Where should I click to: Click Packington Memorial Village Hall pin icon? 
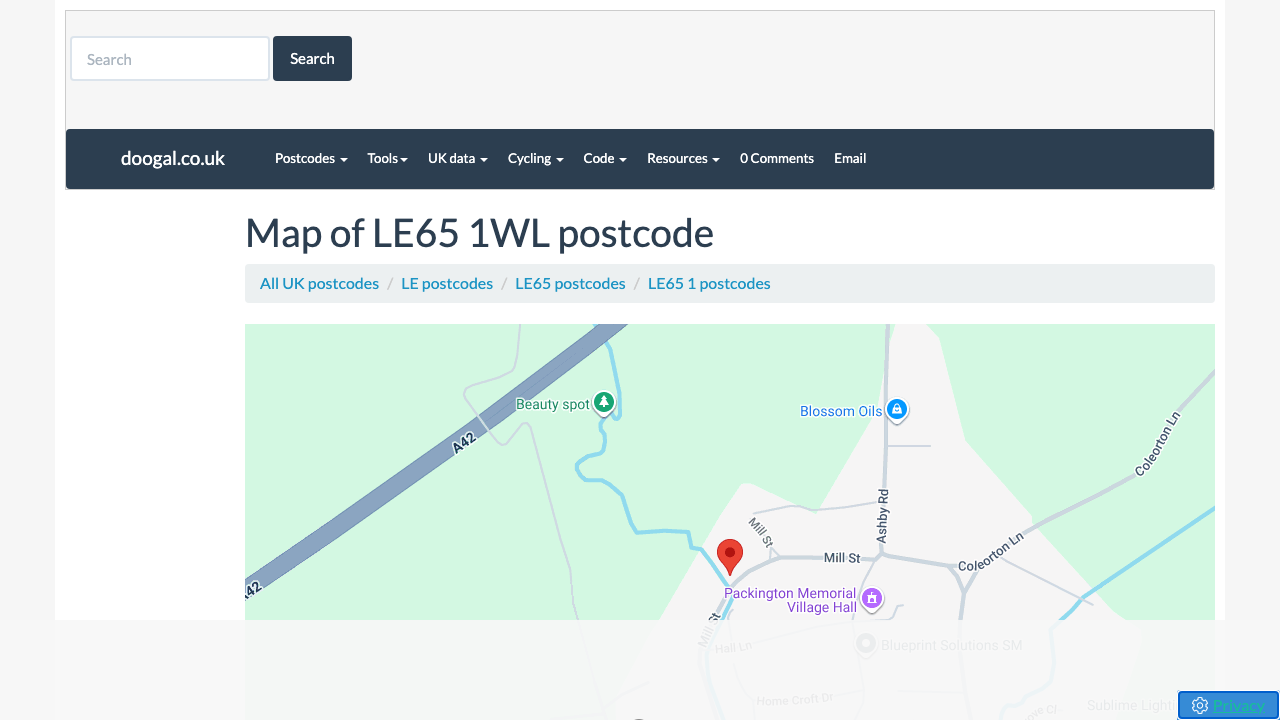(872, 598)
